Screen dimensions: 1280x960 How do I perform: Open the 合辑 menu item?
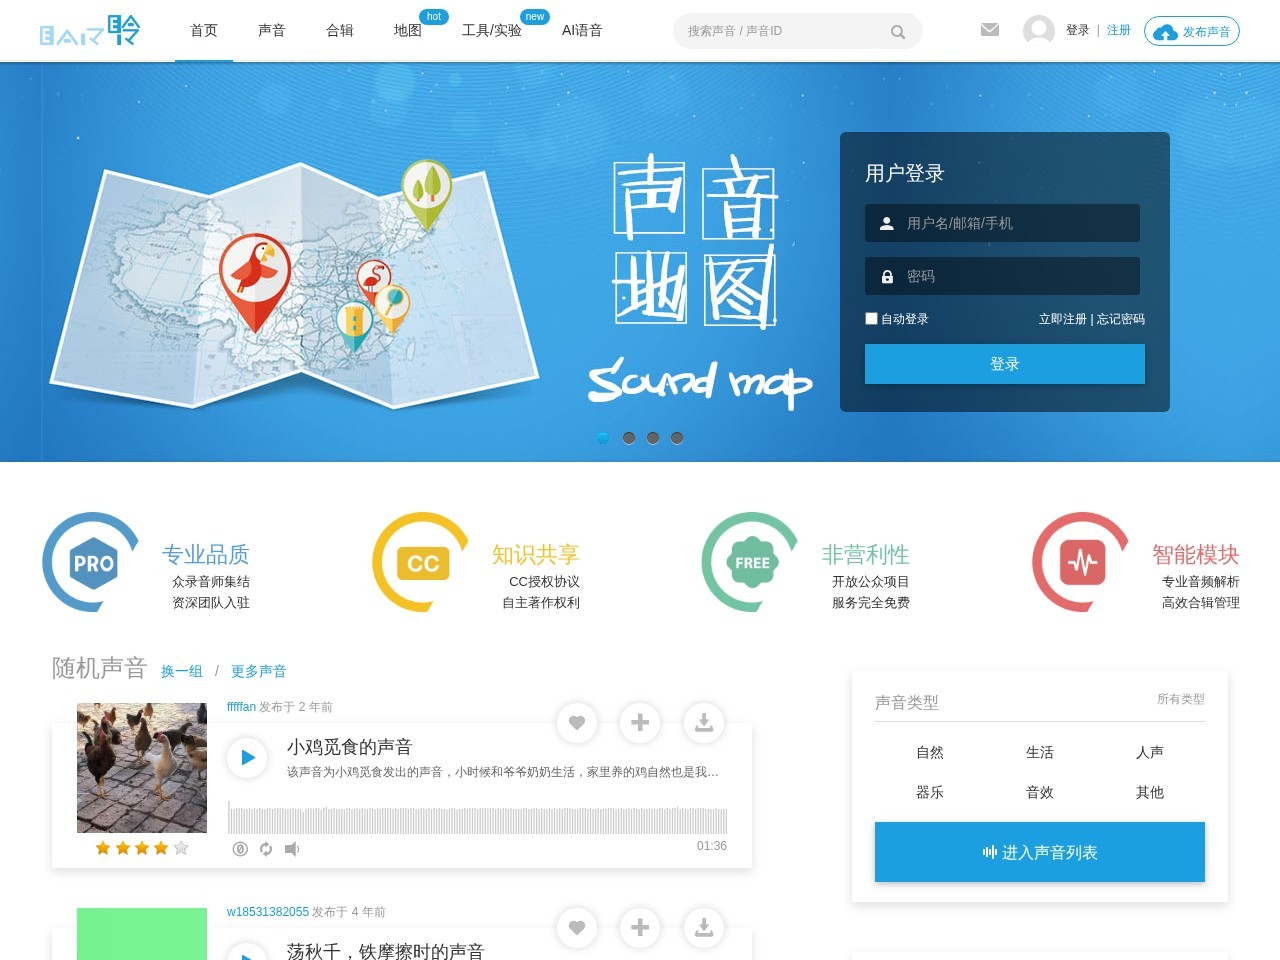[340, 31]
